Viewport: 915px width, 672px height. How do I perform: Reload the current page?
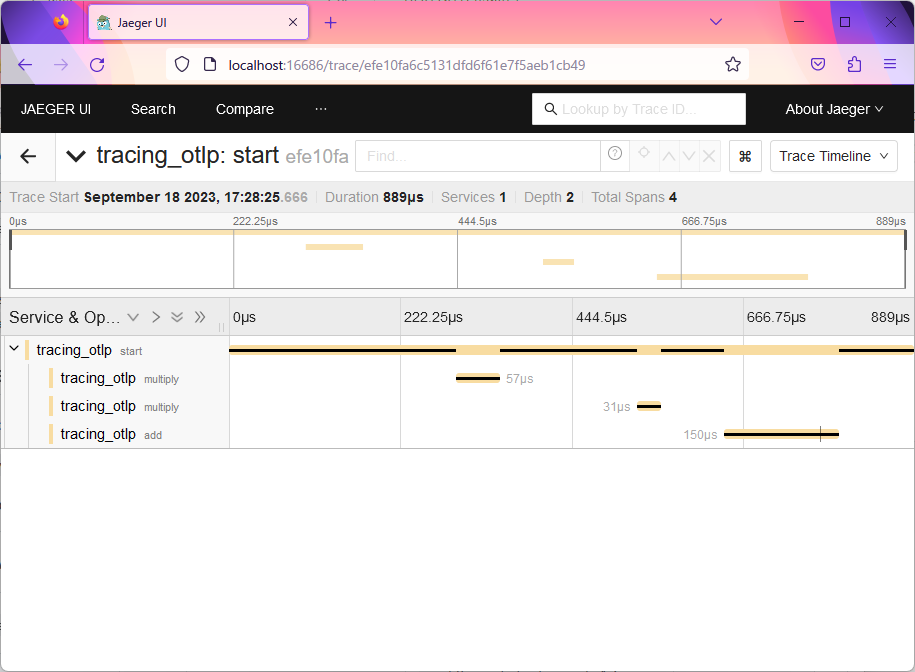(x=97, y=64)
